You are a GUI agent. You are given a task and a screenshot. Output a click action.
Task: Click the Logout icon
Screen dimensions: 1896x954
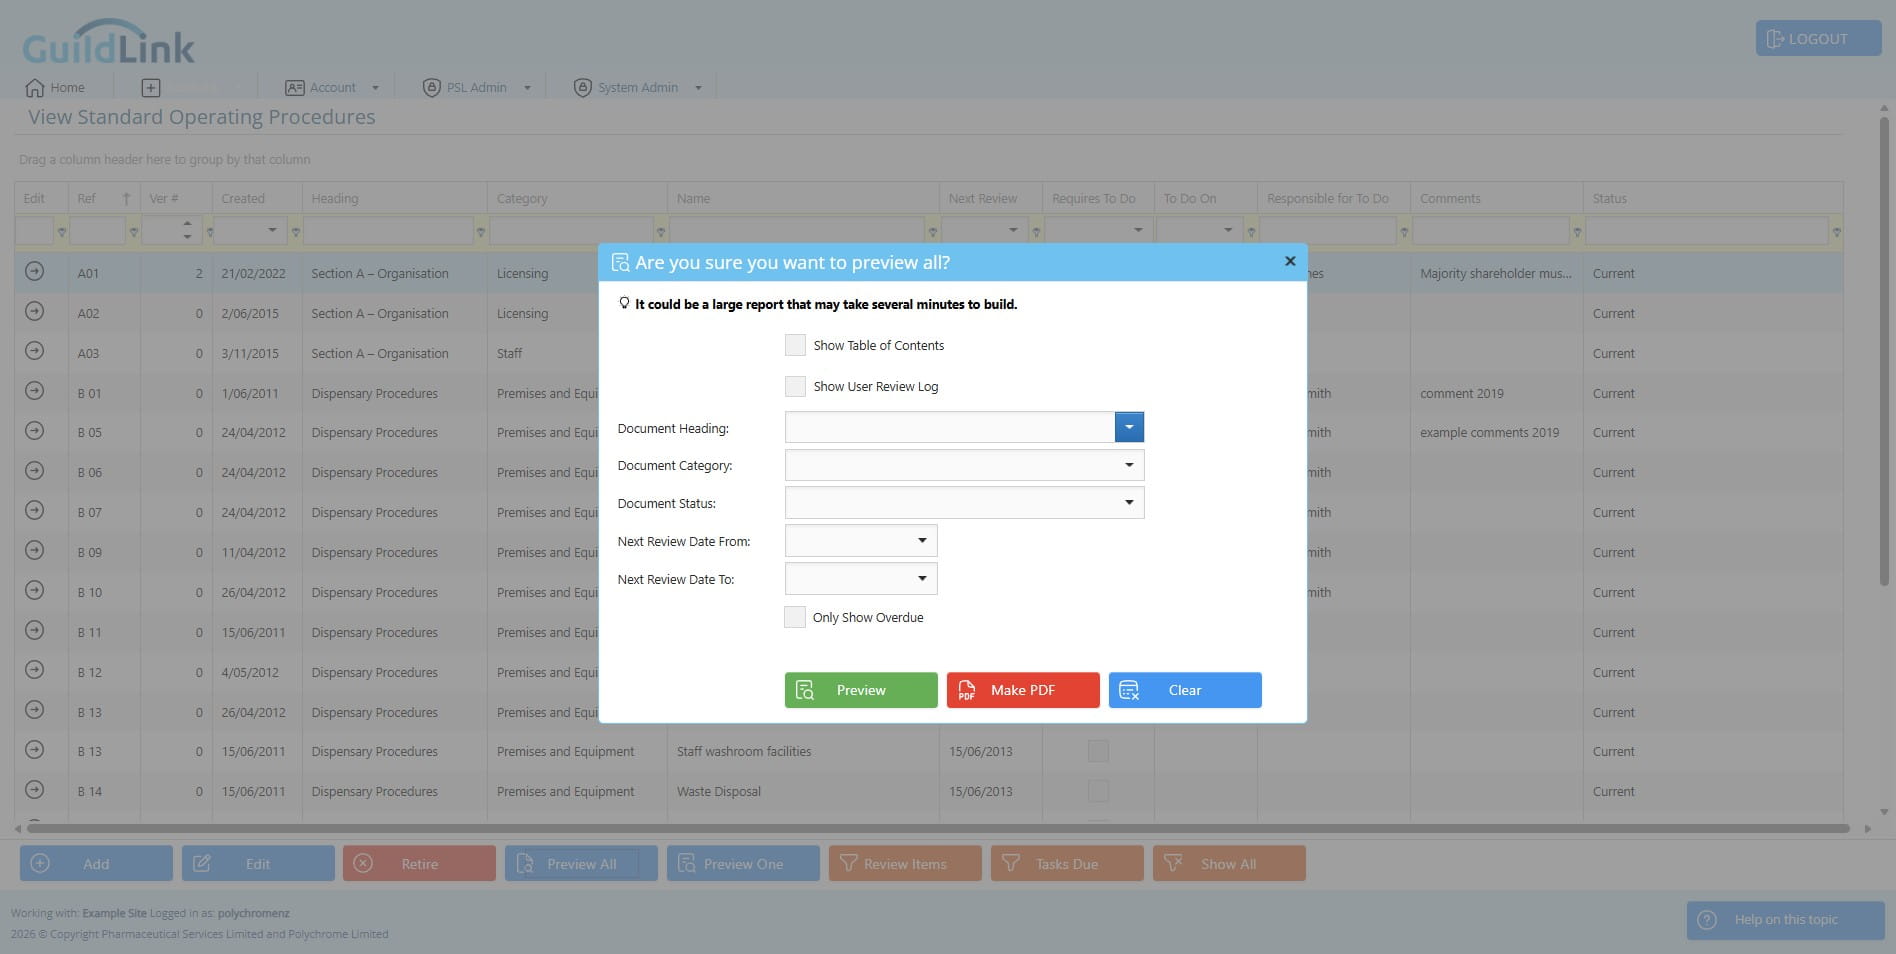[1775, 39]
